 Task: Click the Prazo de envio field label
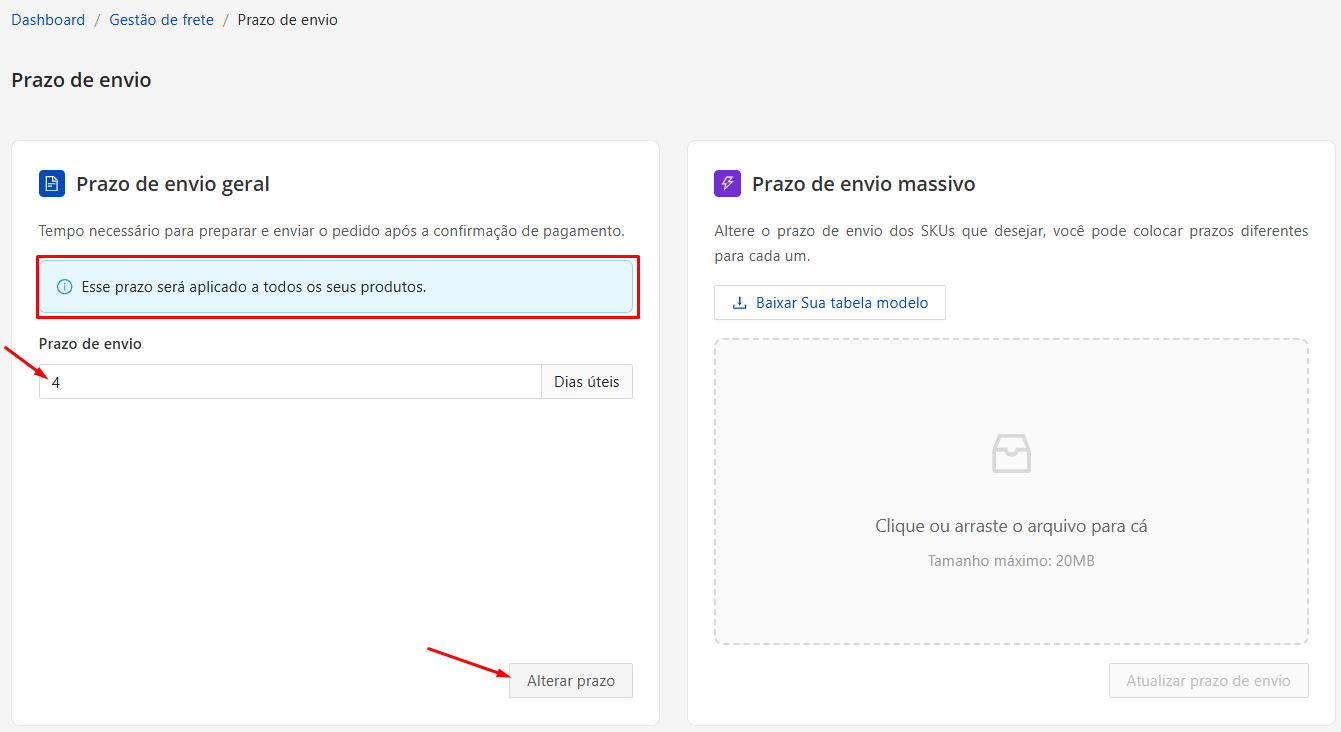tap(90, 344)
